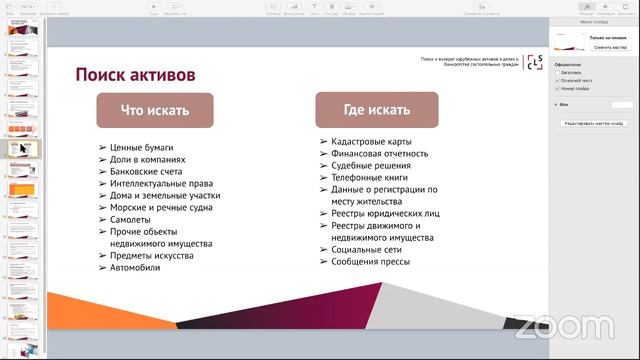Click the 'Сообщения прессы' bullet text

tap(371, 262)
